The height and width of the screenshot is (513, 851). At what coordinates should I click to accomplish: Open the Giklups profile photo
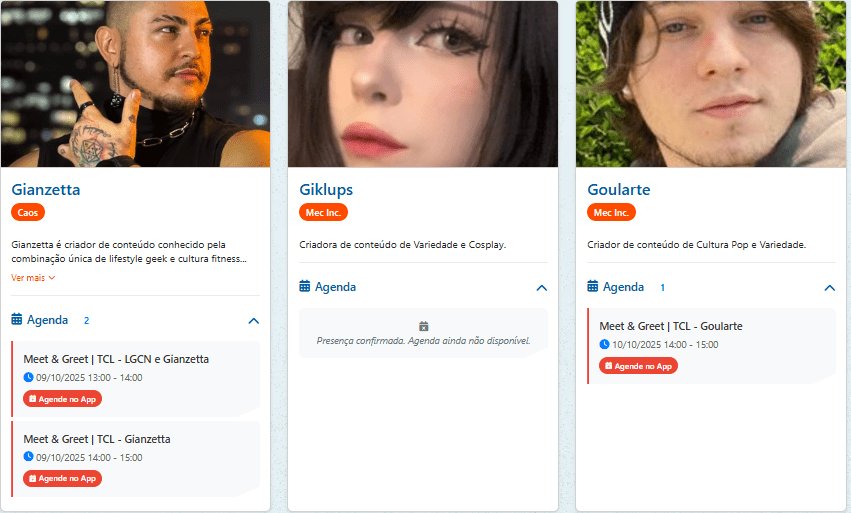(x=423, y=84)
